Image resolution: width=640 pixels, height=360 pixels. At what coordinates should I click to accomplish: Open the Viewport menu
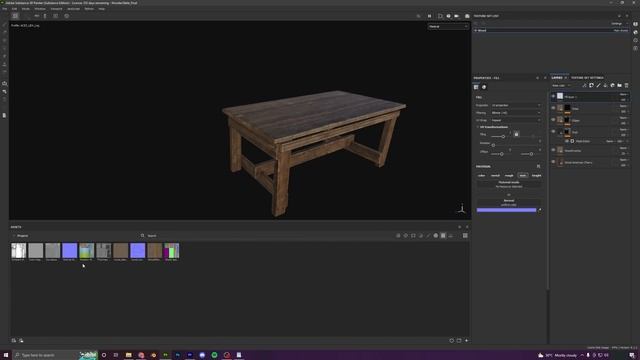pos(56,9)
